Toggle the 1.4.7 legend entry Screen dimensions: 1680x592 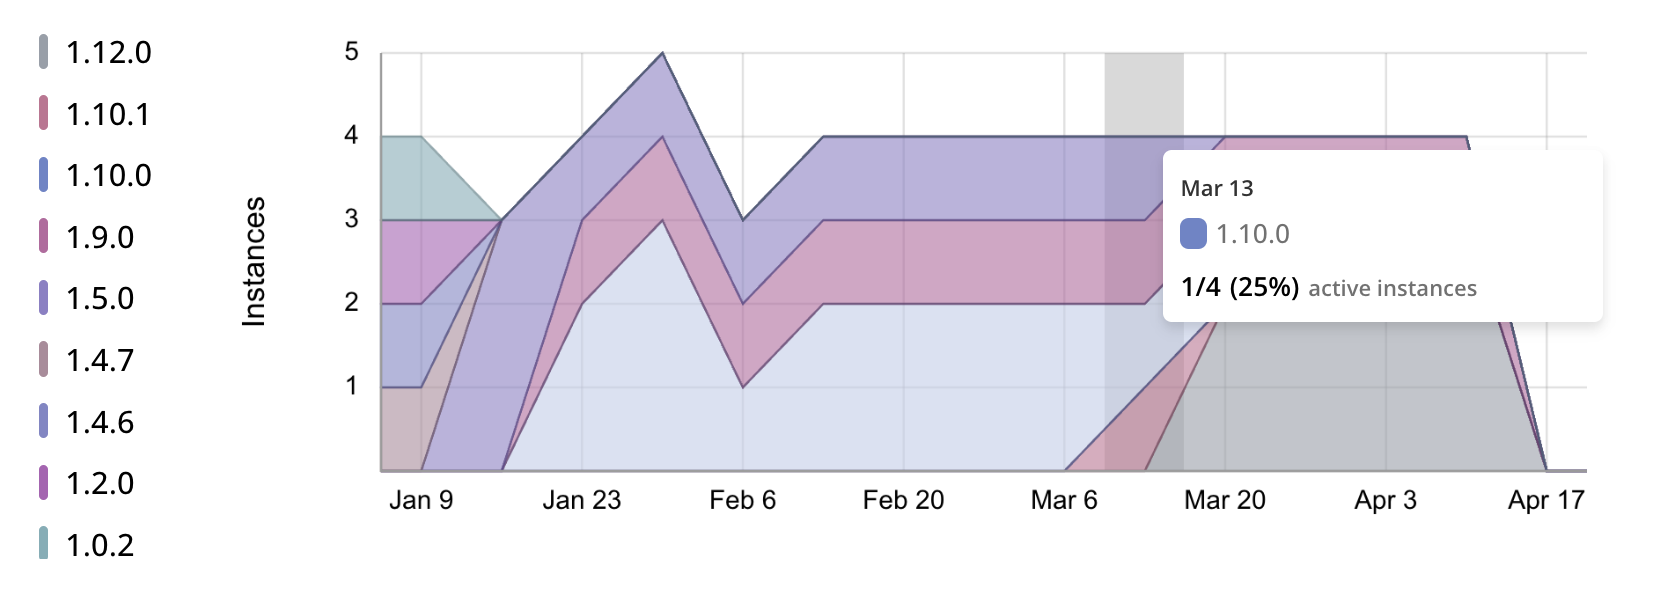99,360
